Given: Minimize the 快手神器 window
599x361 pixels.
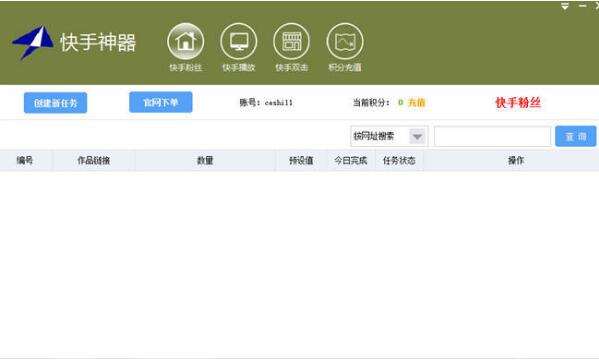Looking at the screenshot, I should click(582, 6).
